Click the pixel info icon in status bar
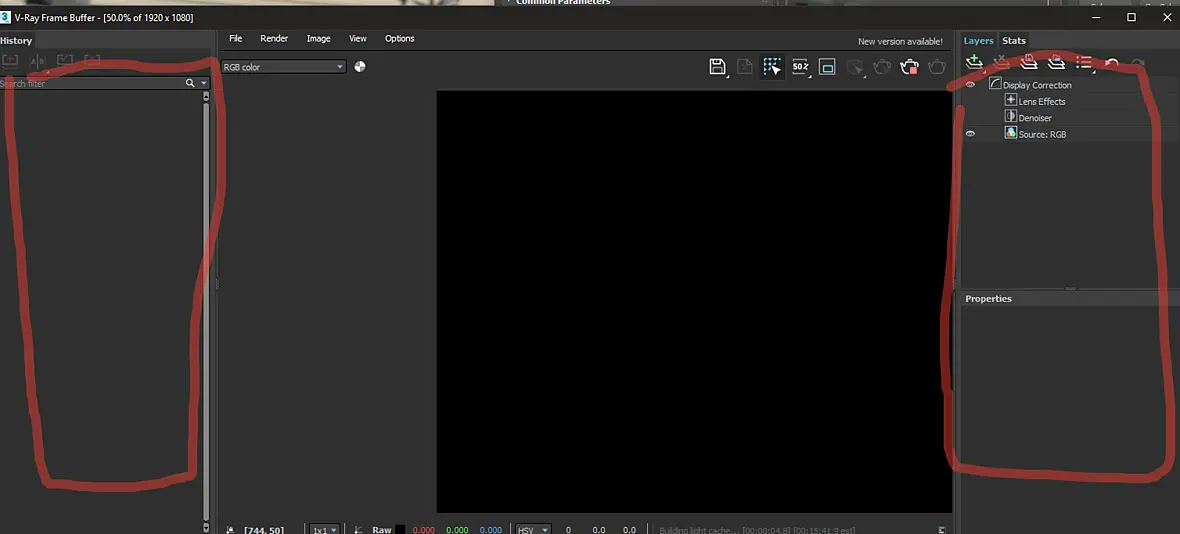The height and width of the screenshot is (534, 1180). click(x=229, y=529)
